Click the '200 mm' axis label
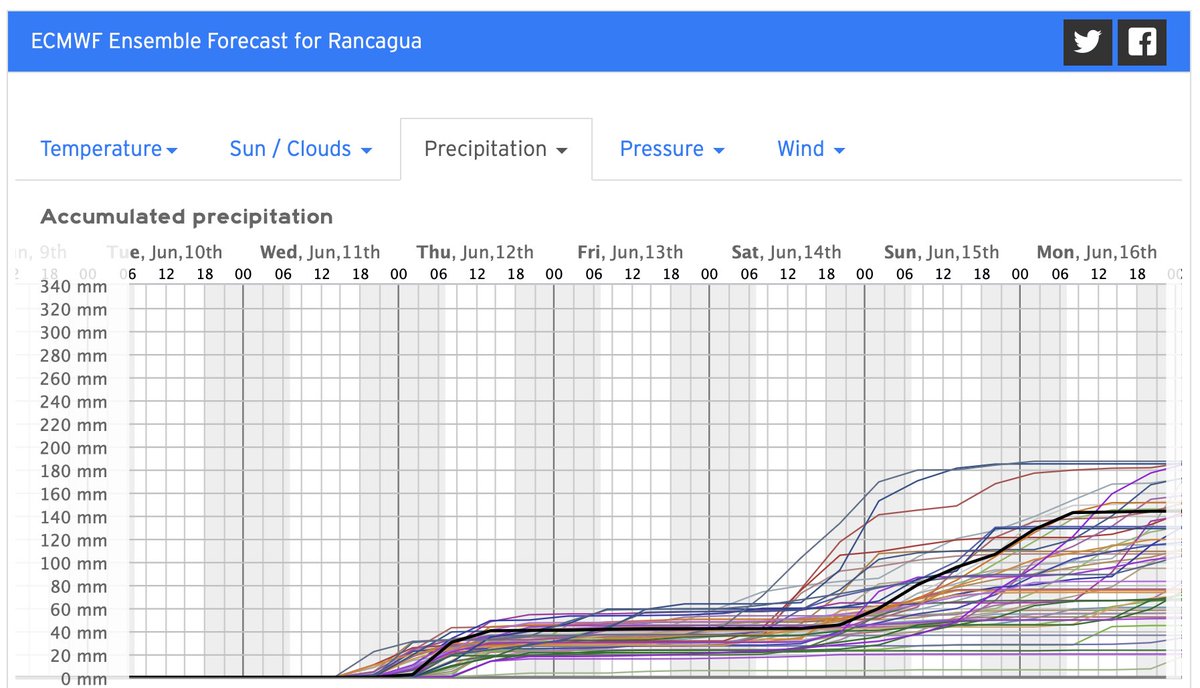This screenshot has height=688, width=1200. tap(73, 448)
